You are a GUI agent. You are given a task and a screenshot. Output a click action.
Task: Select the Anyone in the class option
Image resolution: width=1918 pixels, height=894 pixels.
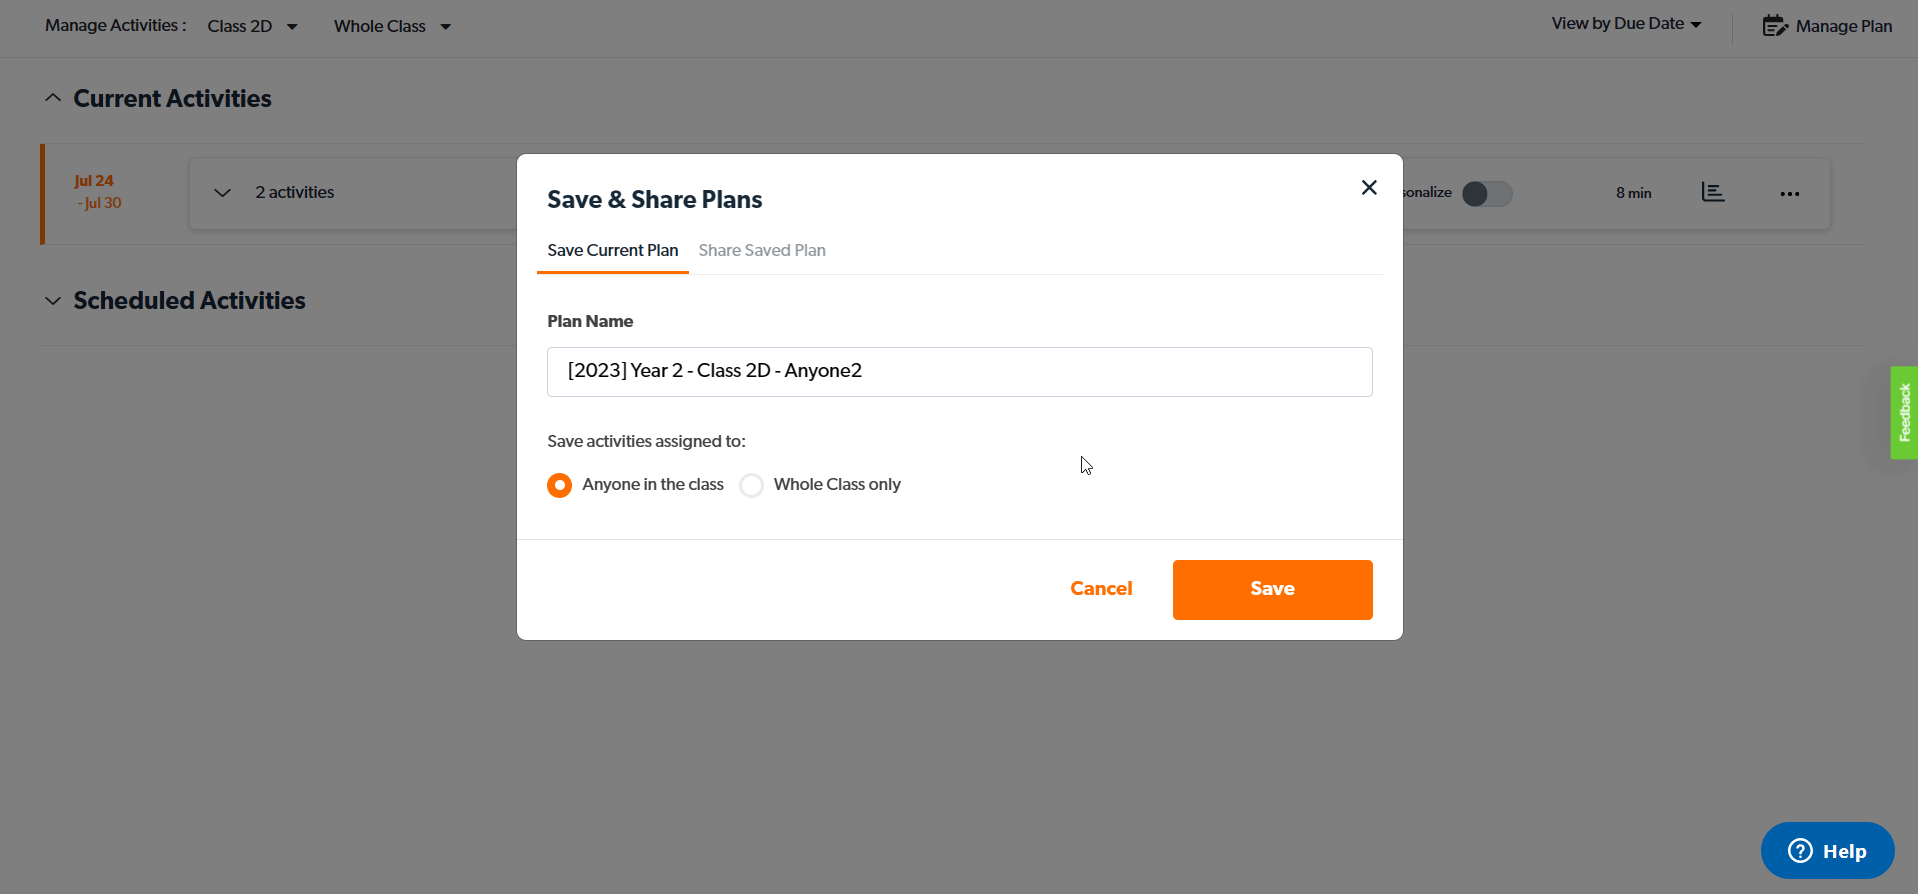pyautogui.click(x=559, y=485)
